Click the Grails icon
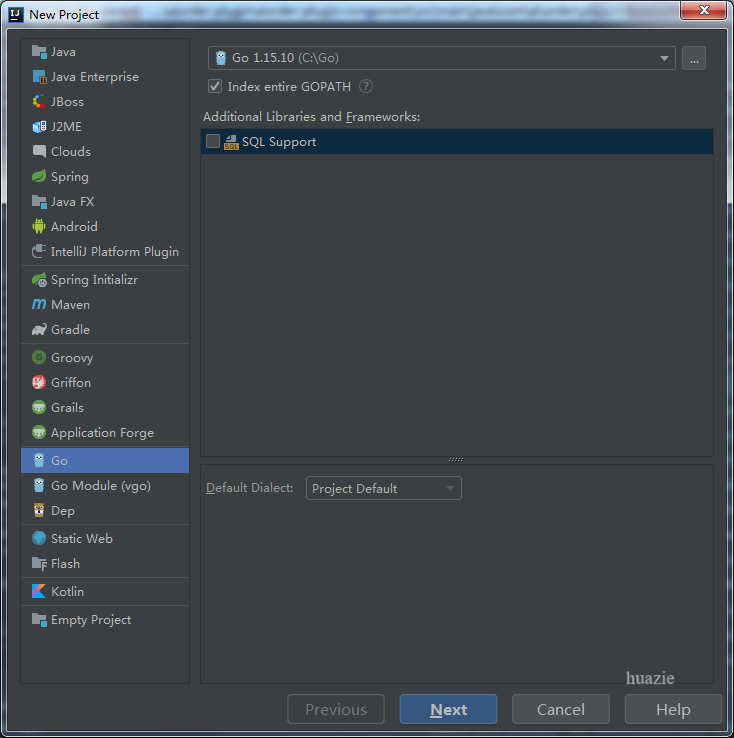The width and height of the screenshot is (734, 738). 39,408
